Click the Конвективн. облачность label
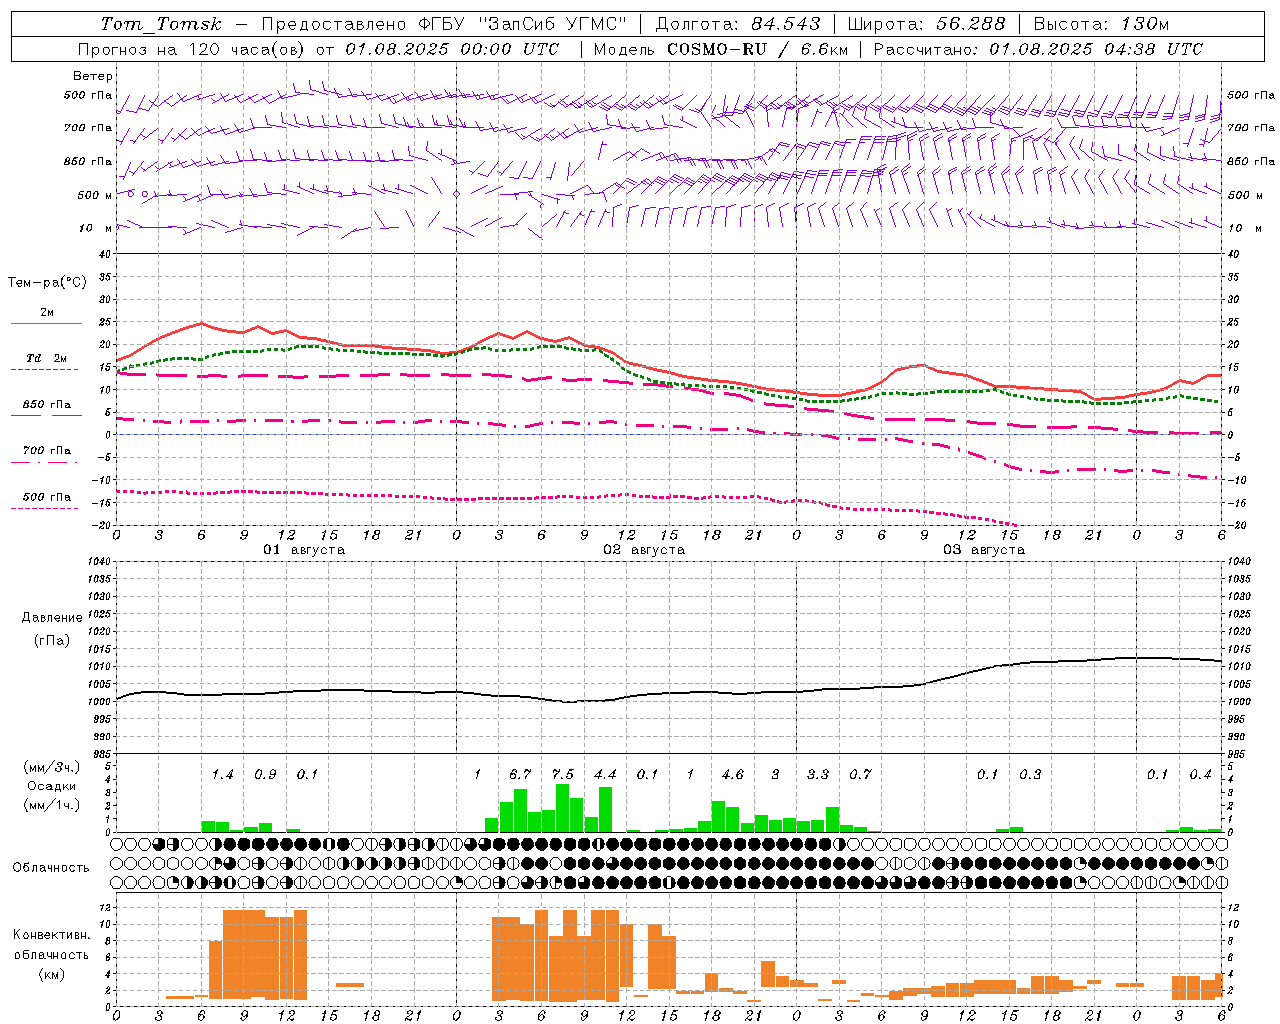Screen dimensions: 1280x1024 tap(51, 945)
